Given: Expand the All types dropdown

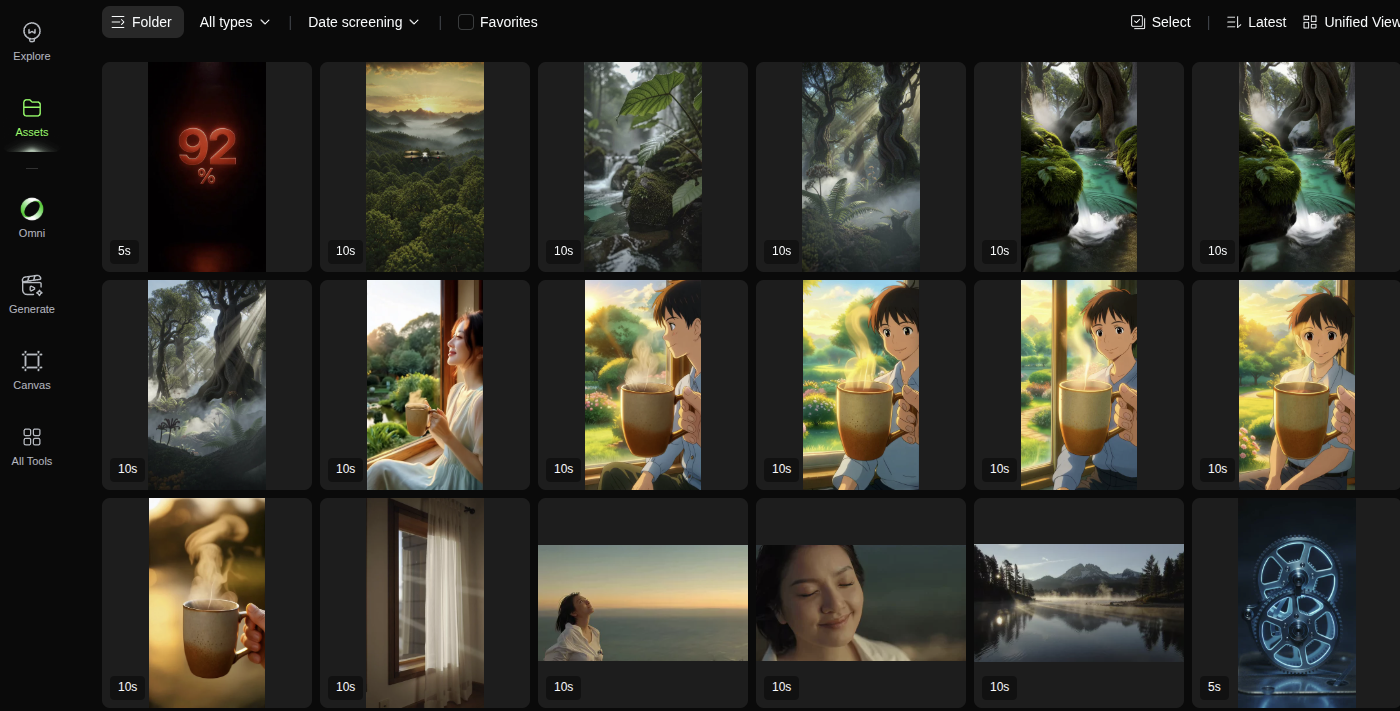Looking at the screenshot, I should [x=235, y=22].
